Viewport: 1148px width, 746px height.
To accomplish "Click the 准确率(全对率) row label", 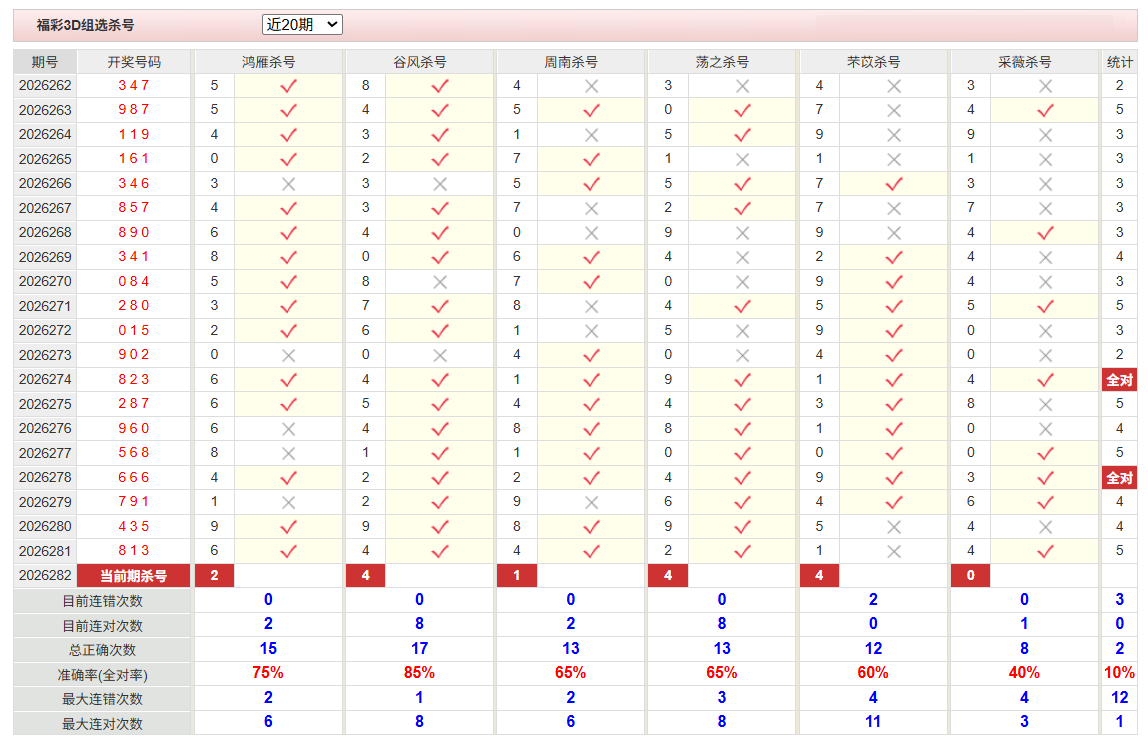I will (x=102, y=675).
